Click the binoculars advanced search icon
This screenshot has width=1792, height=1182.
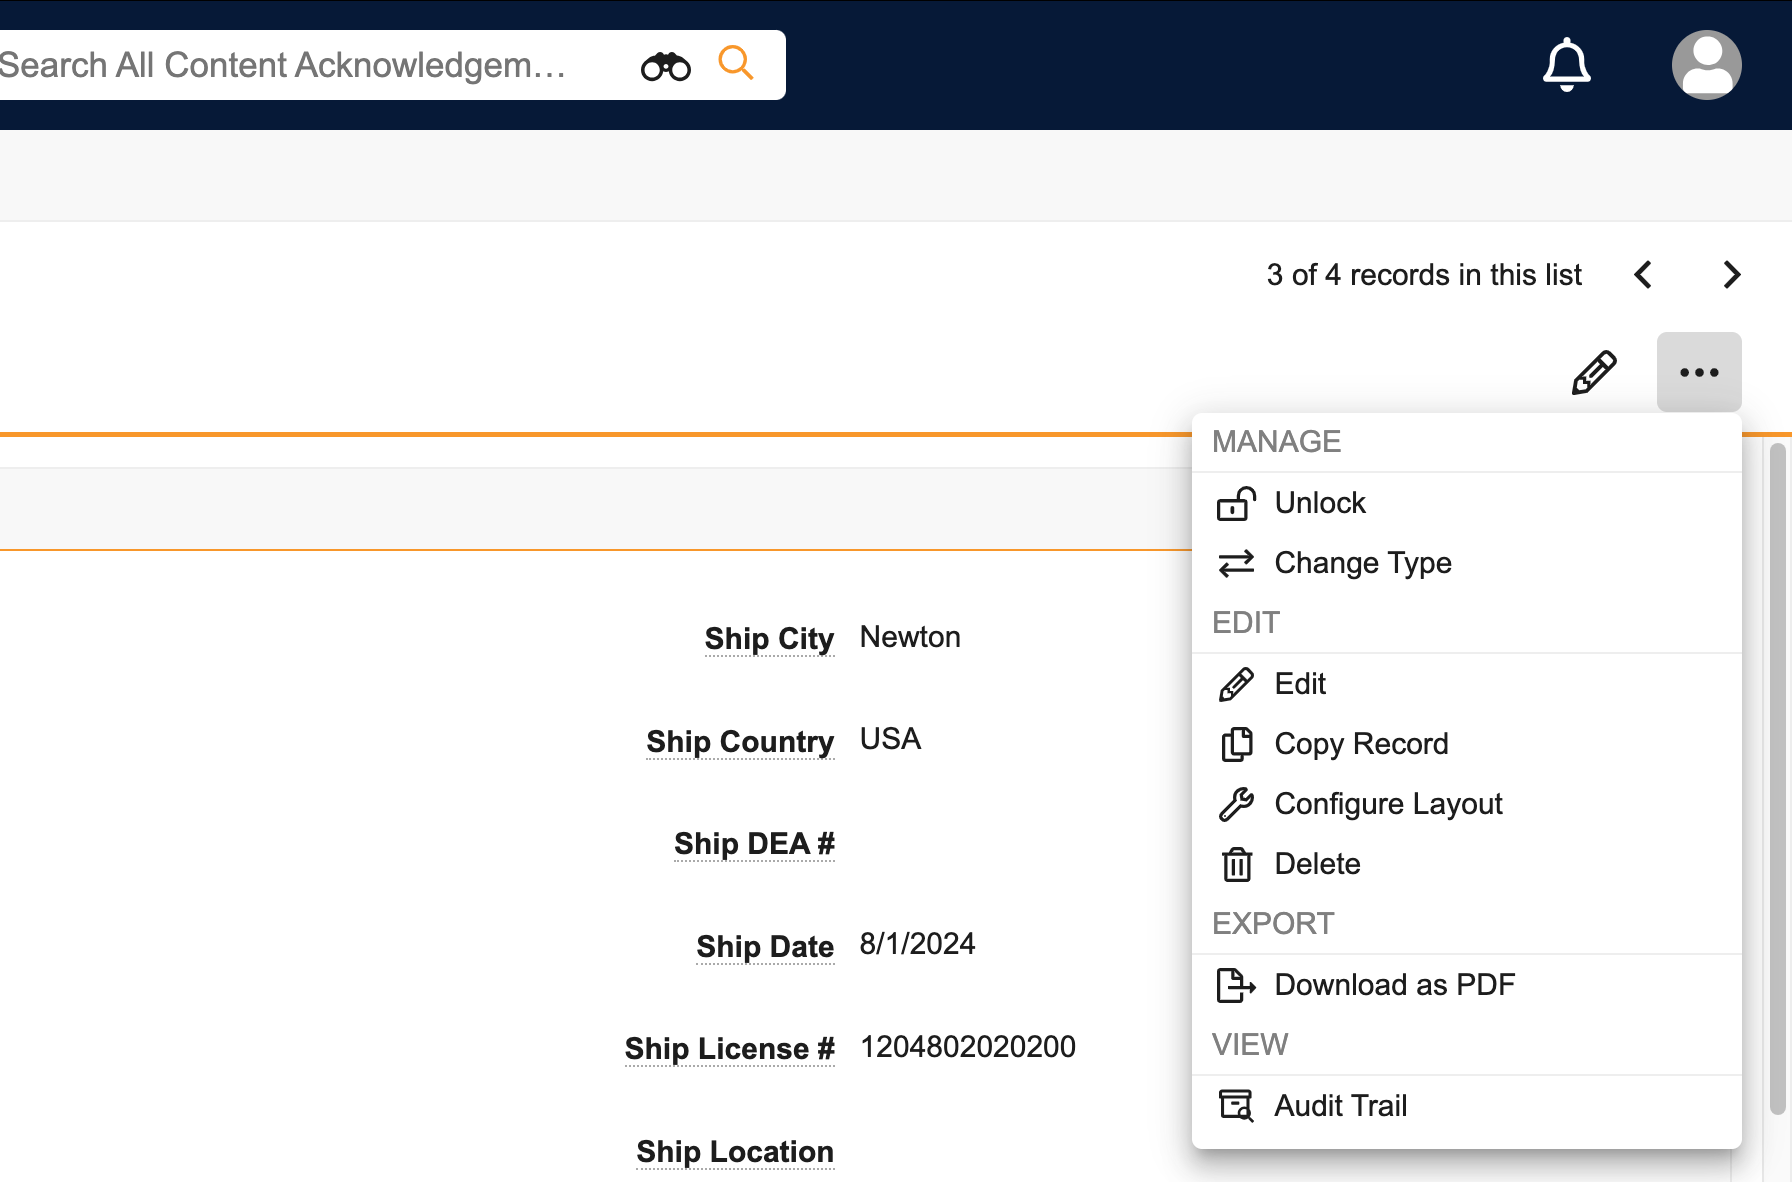[665, 66]
